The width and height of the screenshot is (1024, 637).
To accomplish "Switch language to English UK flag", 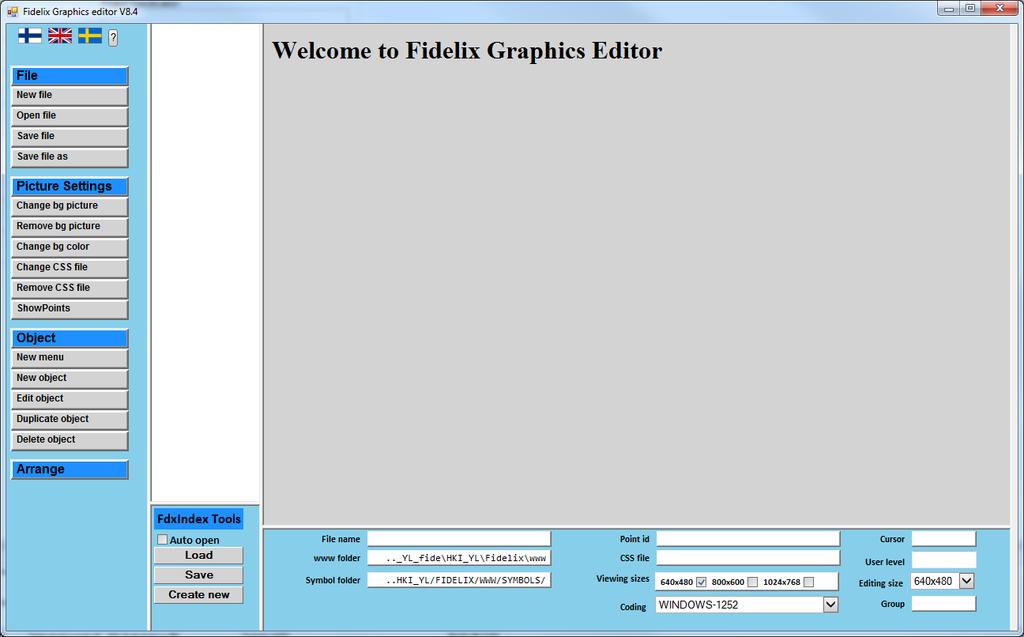I will point(60,36).
